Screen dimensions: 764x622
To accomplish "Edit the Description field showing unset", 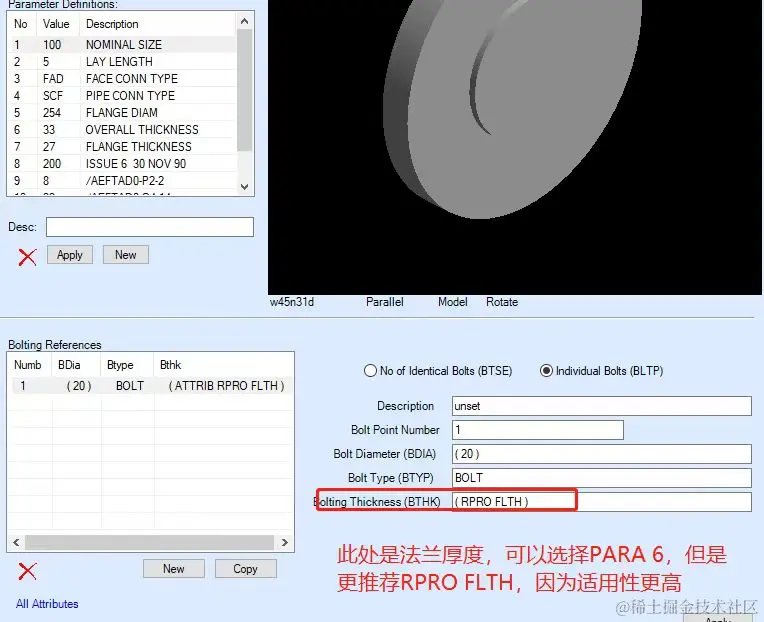I will point(602,406).
